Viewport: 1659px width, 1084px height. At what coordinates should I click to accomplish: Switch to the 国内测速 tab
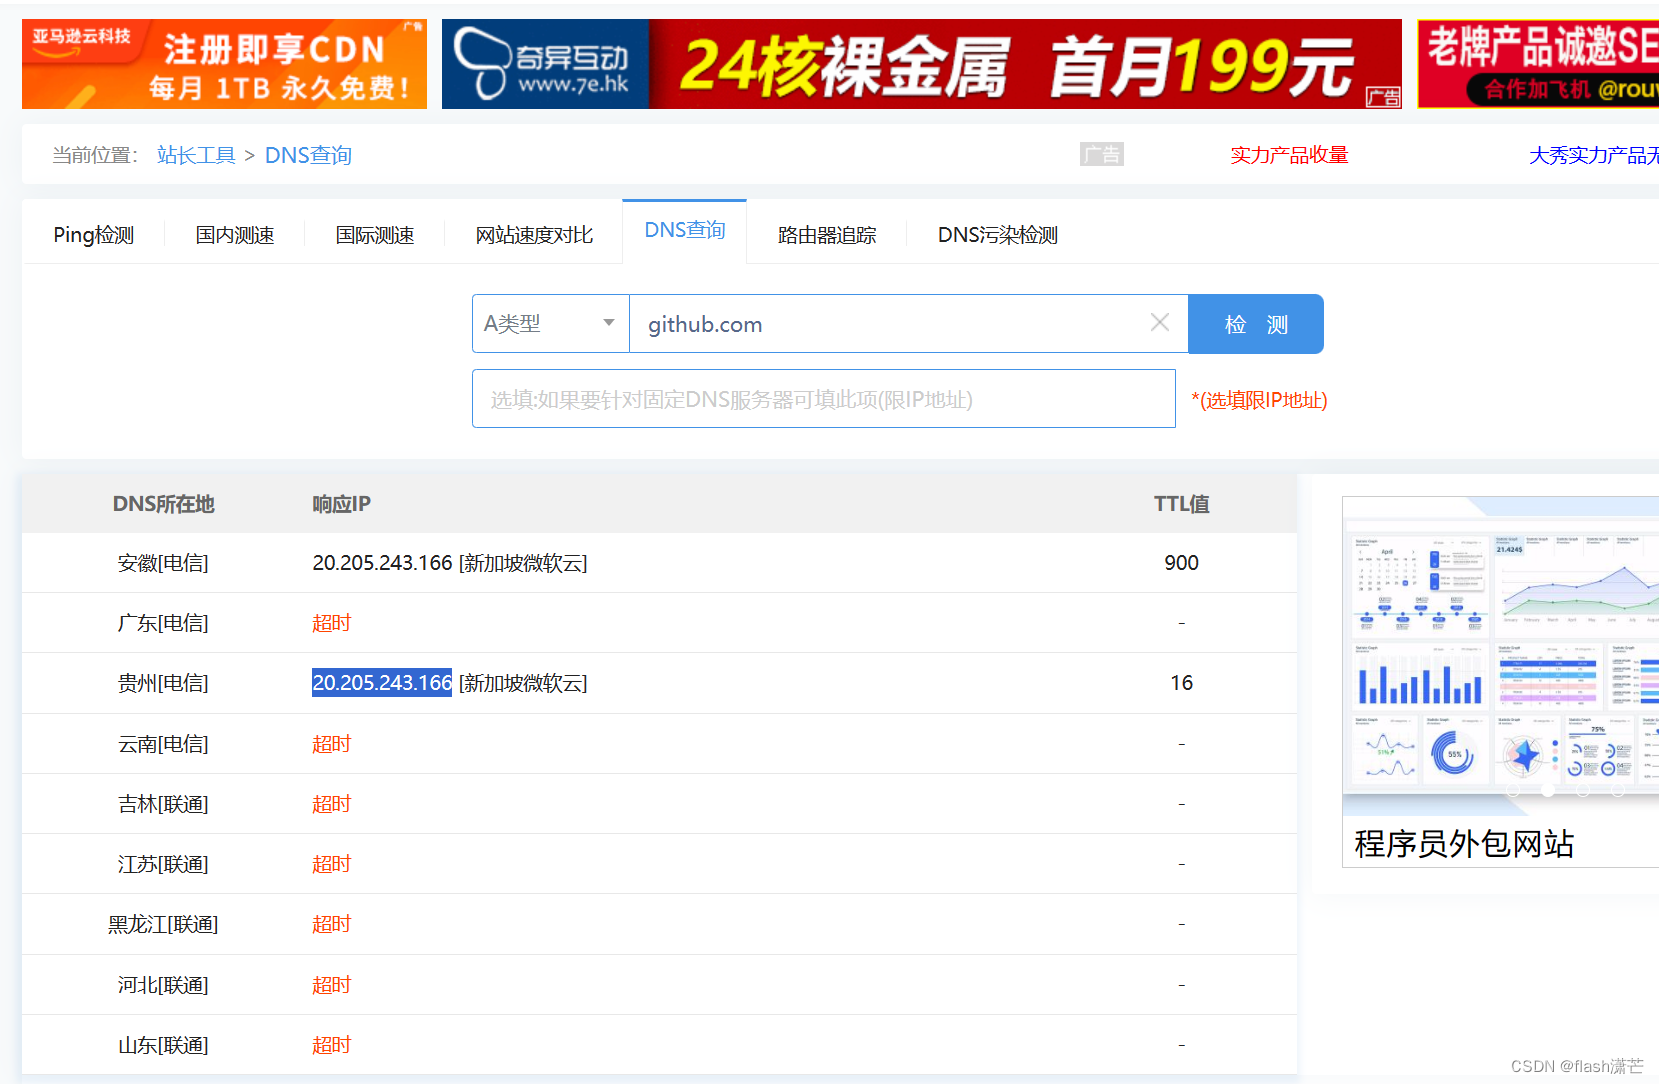tap(235, 235)
